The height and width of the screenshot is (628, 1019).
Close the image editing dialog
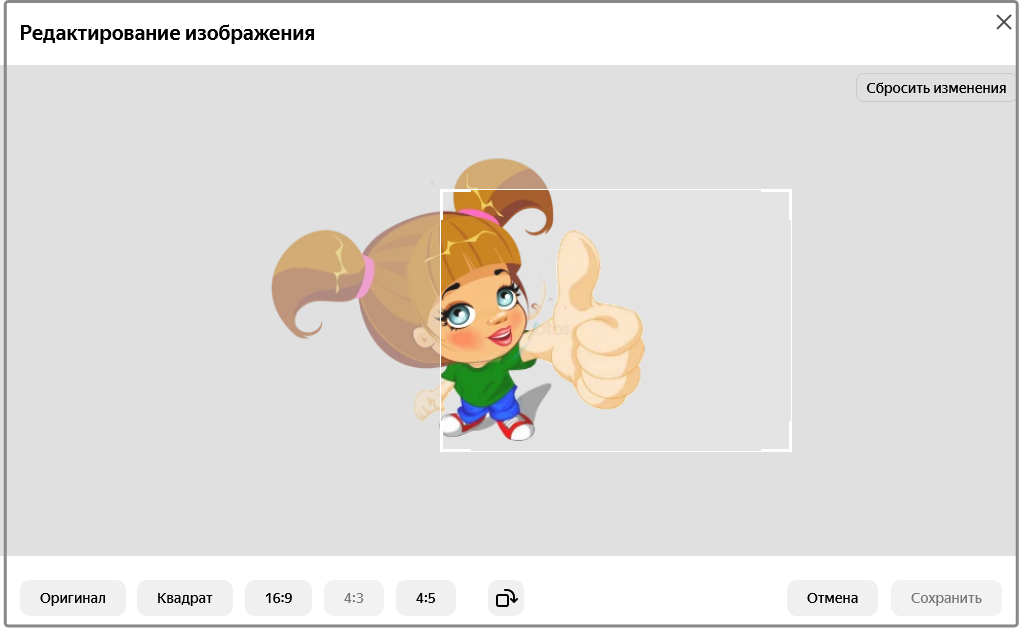tap(1003, 22)
